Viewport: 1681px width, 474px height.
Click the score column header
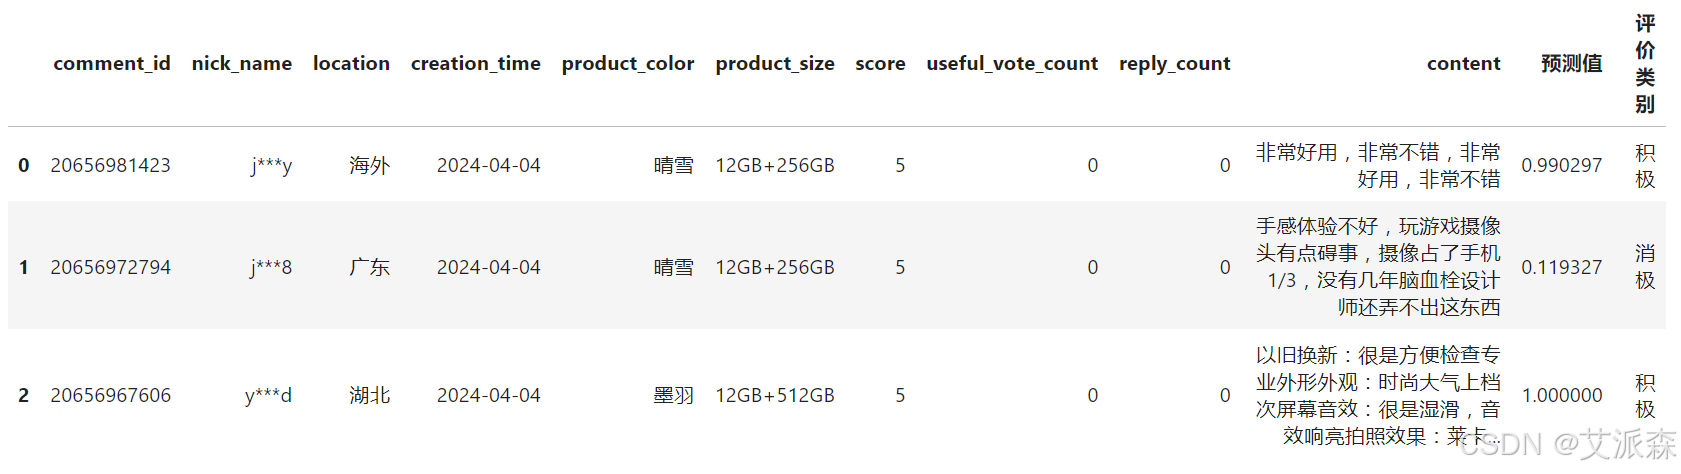pos(880,64)
